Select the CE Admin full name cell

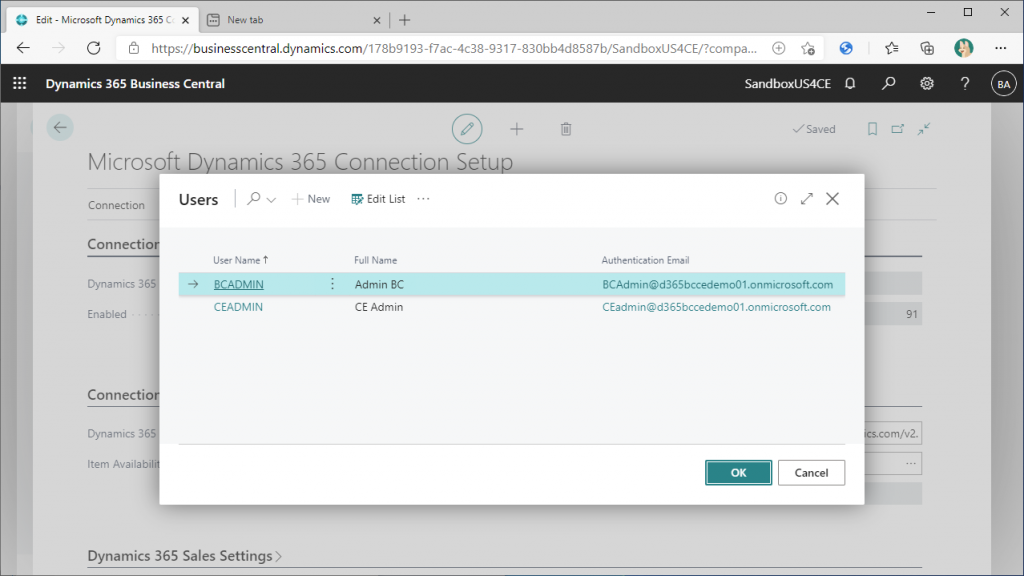pos(379,307)
